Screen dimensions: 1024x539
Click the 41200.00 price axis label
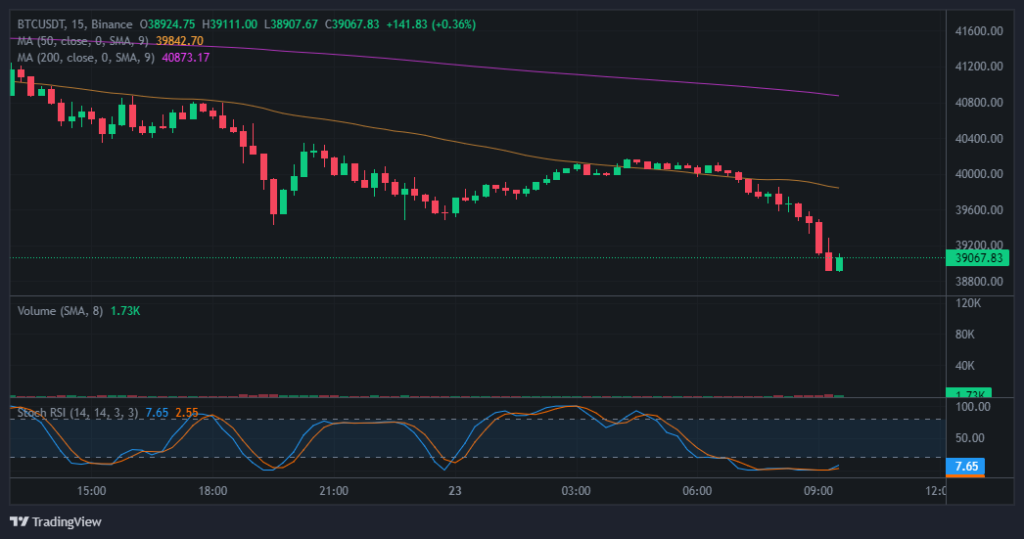[x=978, y=66]
